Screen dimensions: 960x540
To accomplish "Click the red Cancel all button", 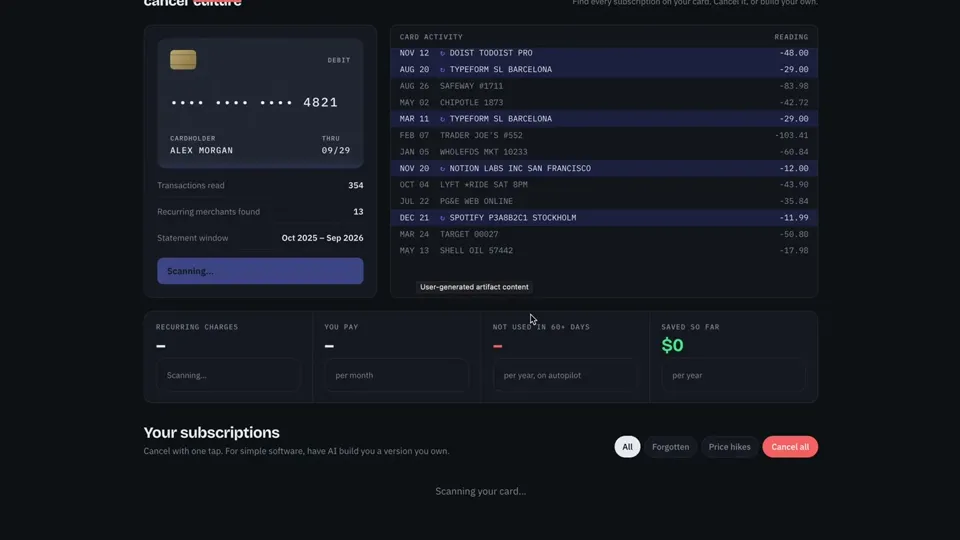I will (x=790, y=447).
